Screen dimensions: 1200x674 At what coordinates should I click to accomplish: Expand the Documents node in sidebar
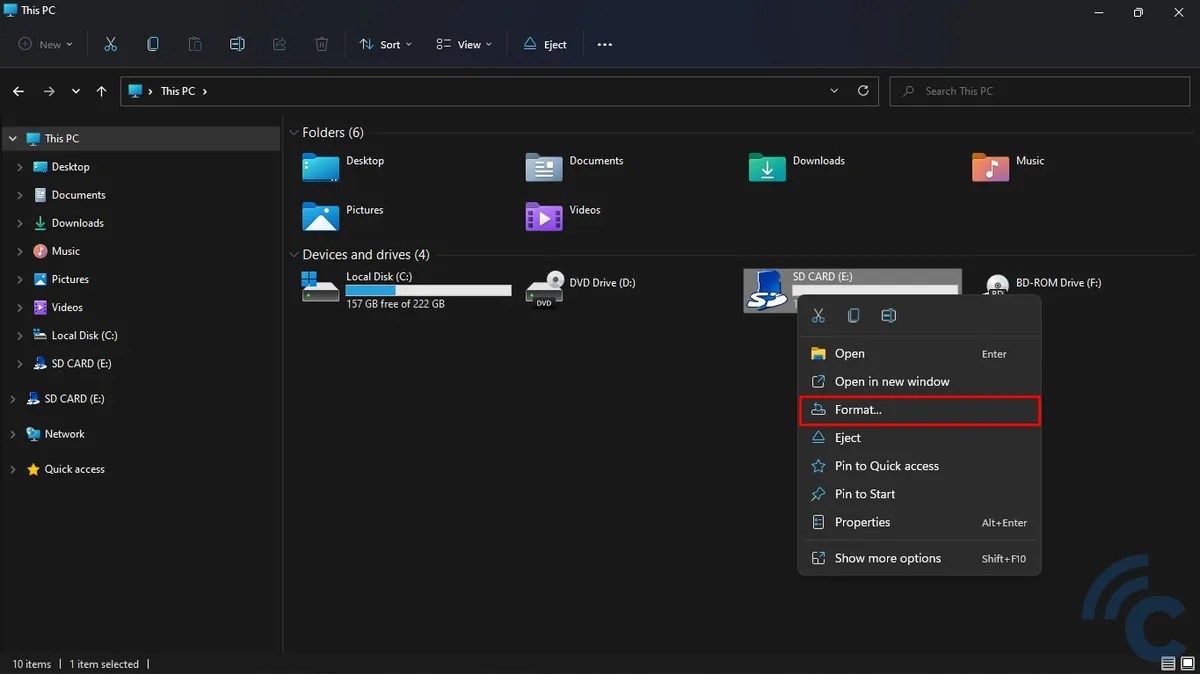pyautogui.click(x=20, y=195)
